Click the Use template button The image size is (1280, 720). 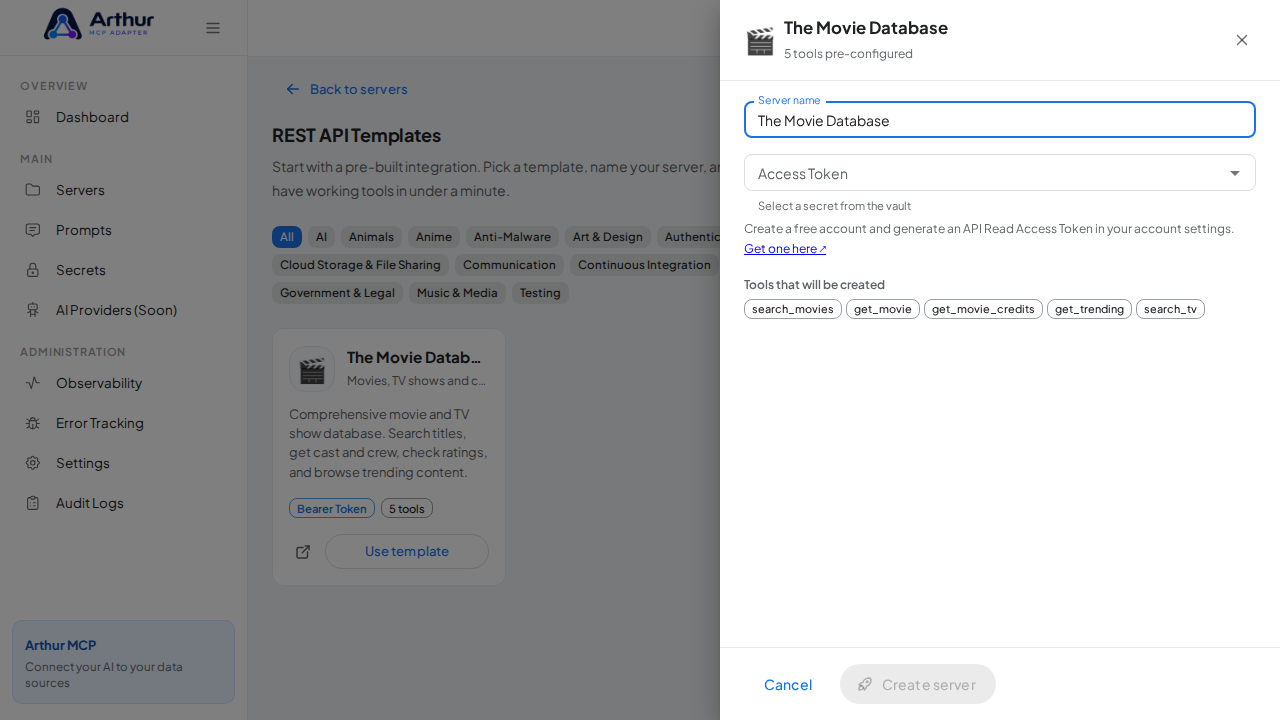(407, 551)
